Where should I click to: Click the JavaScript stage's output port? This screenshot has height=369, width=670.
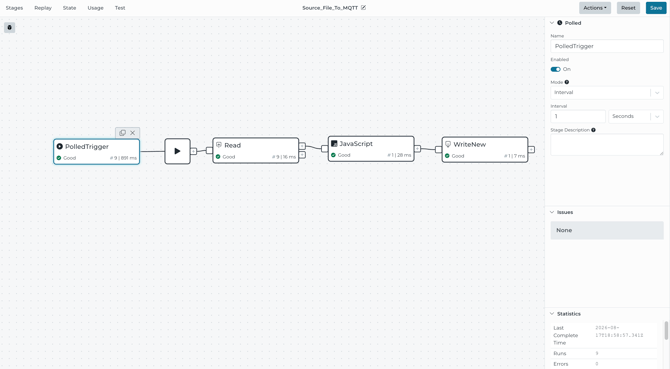tap(417, 149)
